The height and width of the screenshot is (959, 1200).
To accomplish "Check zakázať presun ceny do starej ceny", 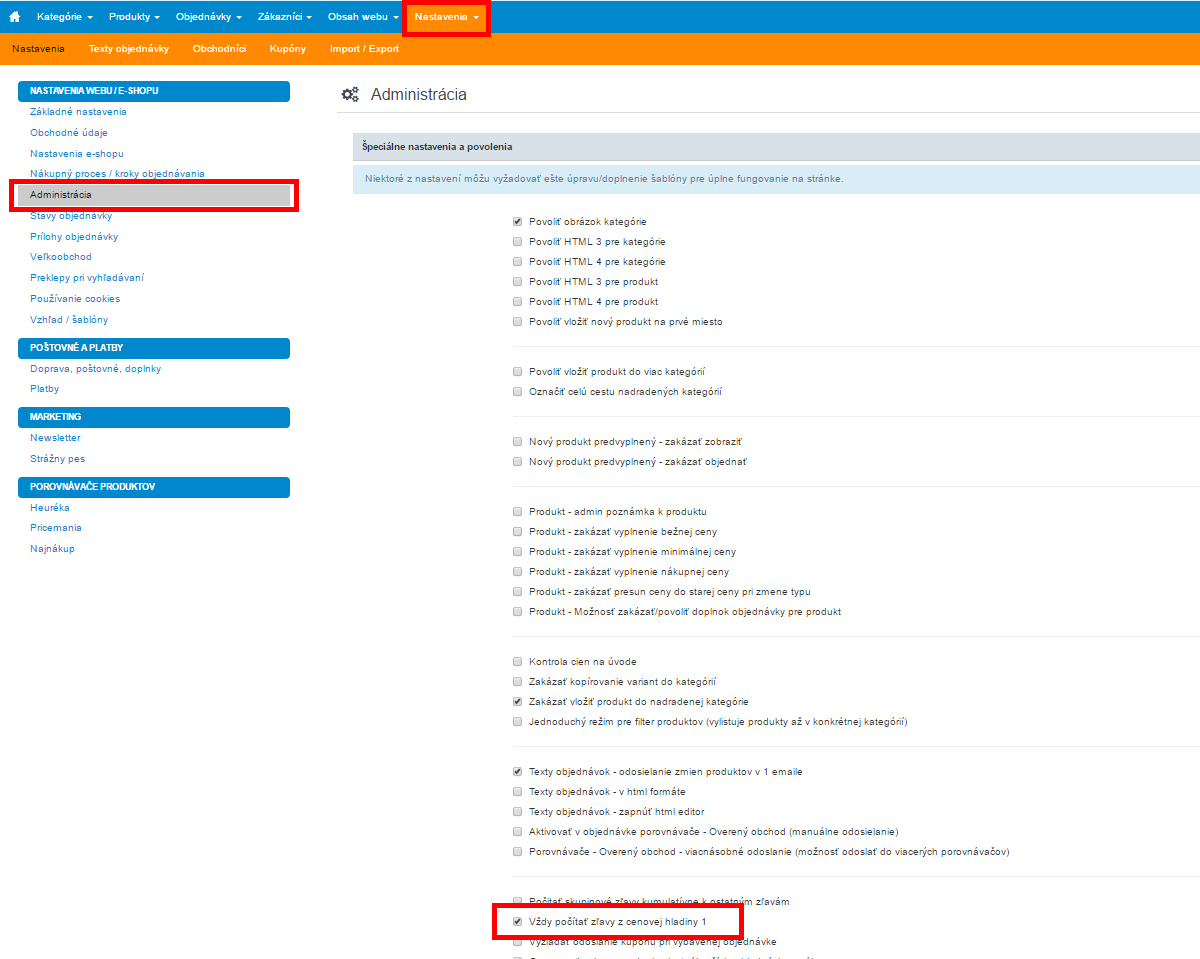I will 518,592.
